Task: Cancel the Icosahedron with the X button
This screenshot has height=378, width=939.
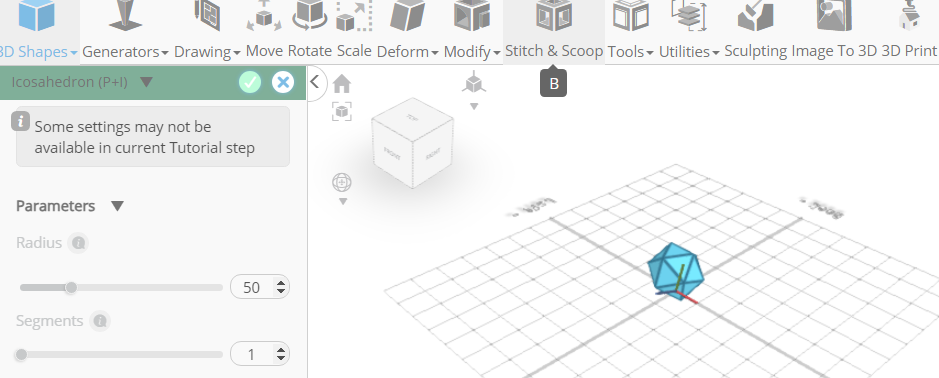Action: 283,82
